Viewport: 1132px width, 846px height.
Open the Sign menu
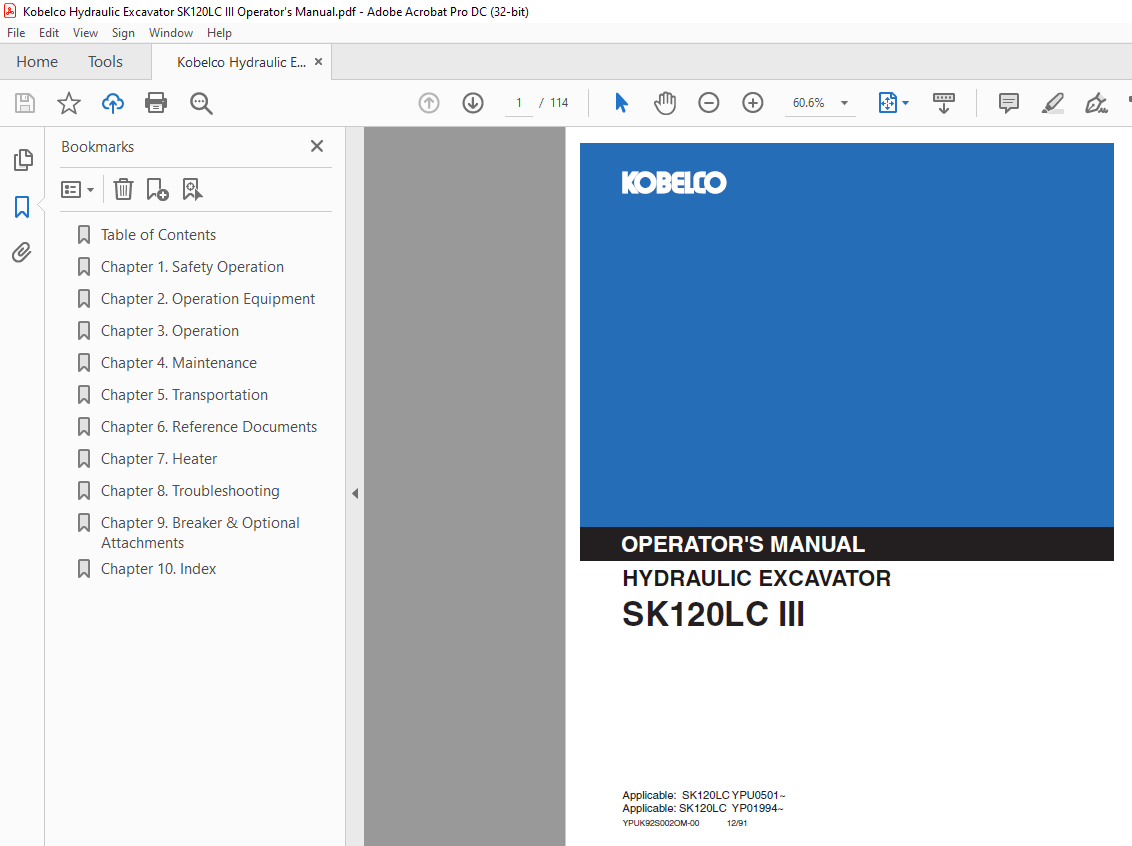(123, 33)
